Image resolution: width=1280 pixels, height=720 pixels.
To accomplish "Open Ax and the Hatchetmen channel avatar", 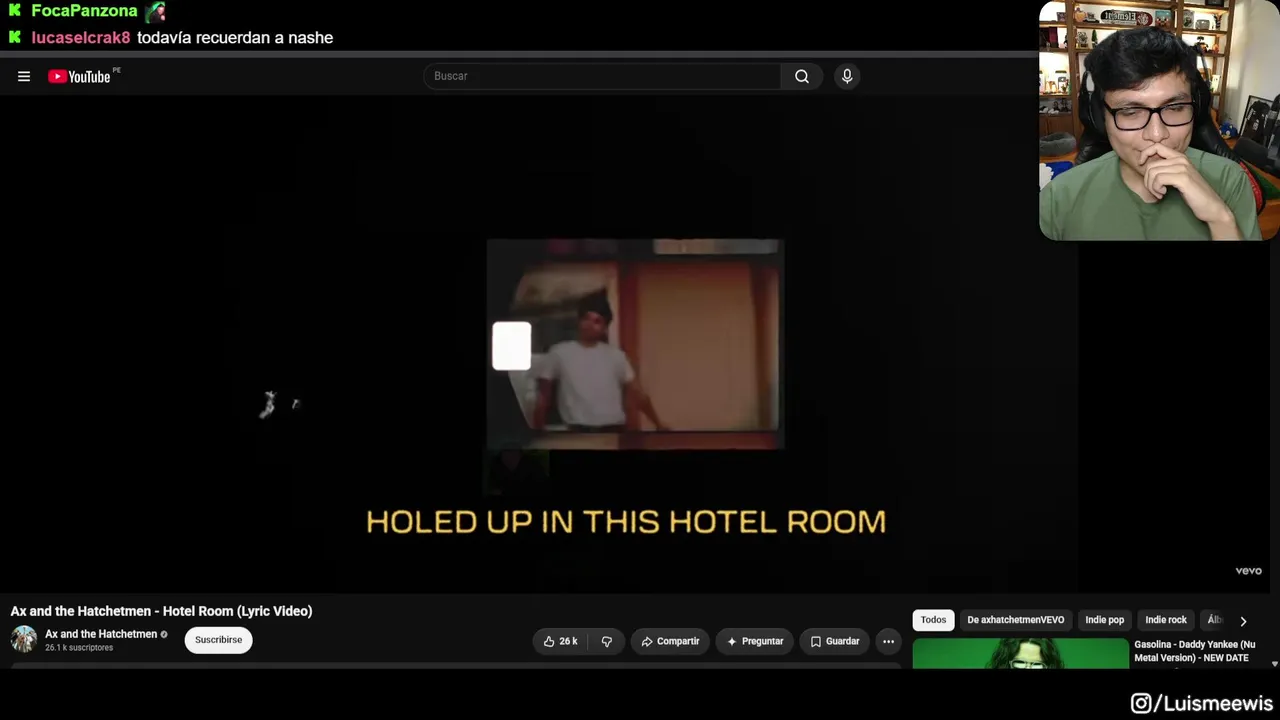I will [x=24, y=639].
